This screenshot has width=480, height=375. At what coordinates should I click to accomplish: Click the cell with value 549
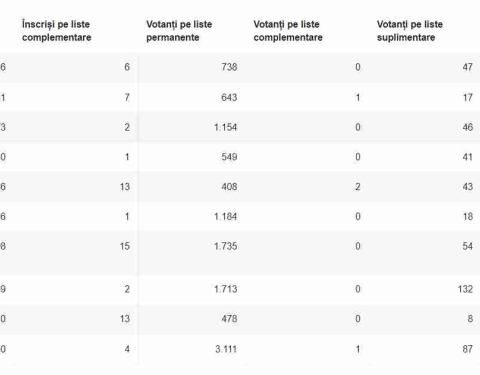coord(229,157)
